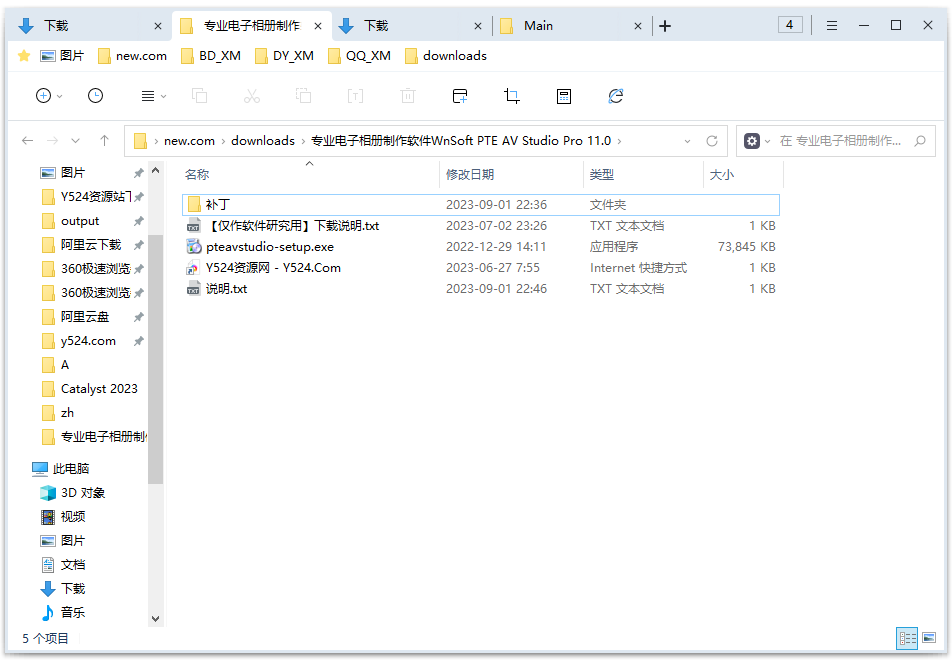Open the hamburger menu in title bar
Image resolution: width=952 pixels, height=660 pixels.
(x=832, y=26)
